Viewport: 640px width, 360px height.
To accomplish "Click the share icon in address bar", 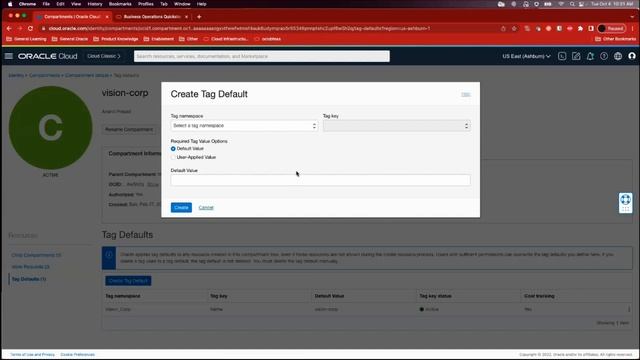I will 503,29.
